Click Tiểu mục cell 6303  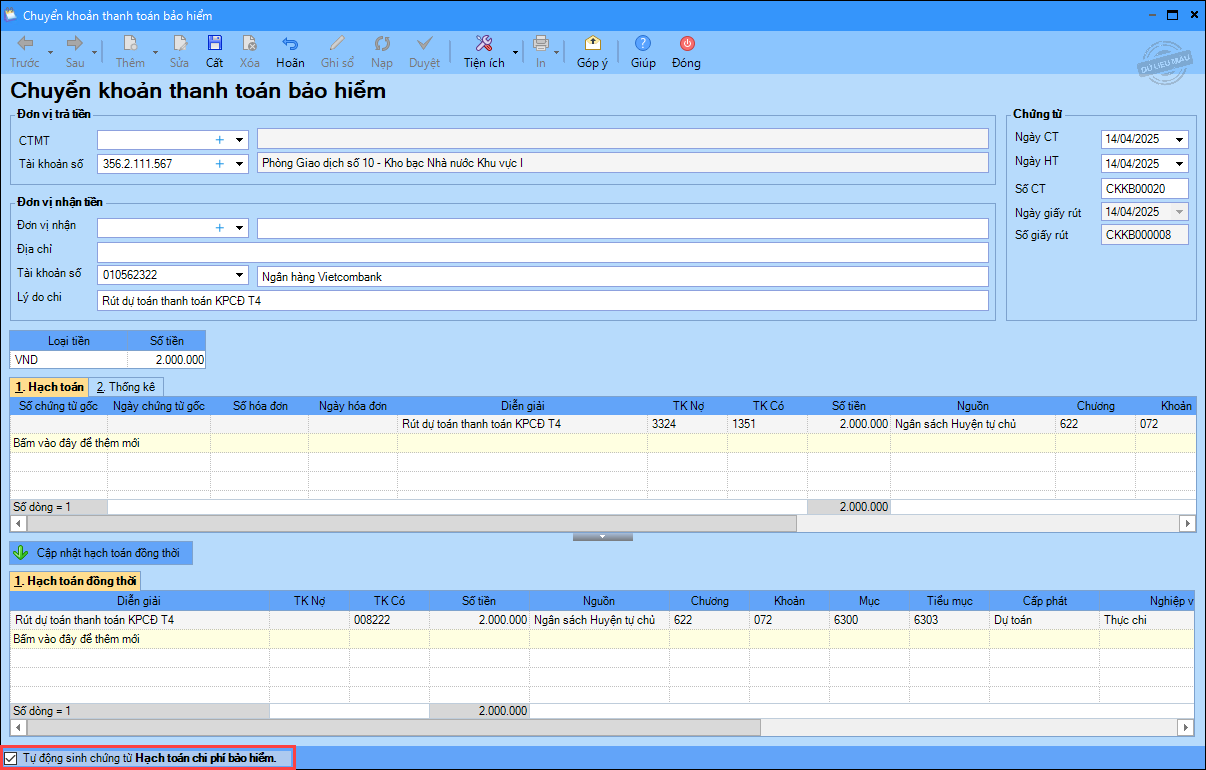(950, 620)
